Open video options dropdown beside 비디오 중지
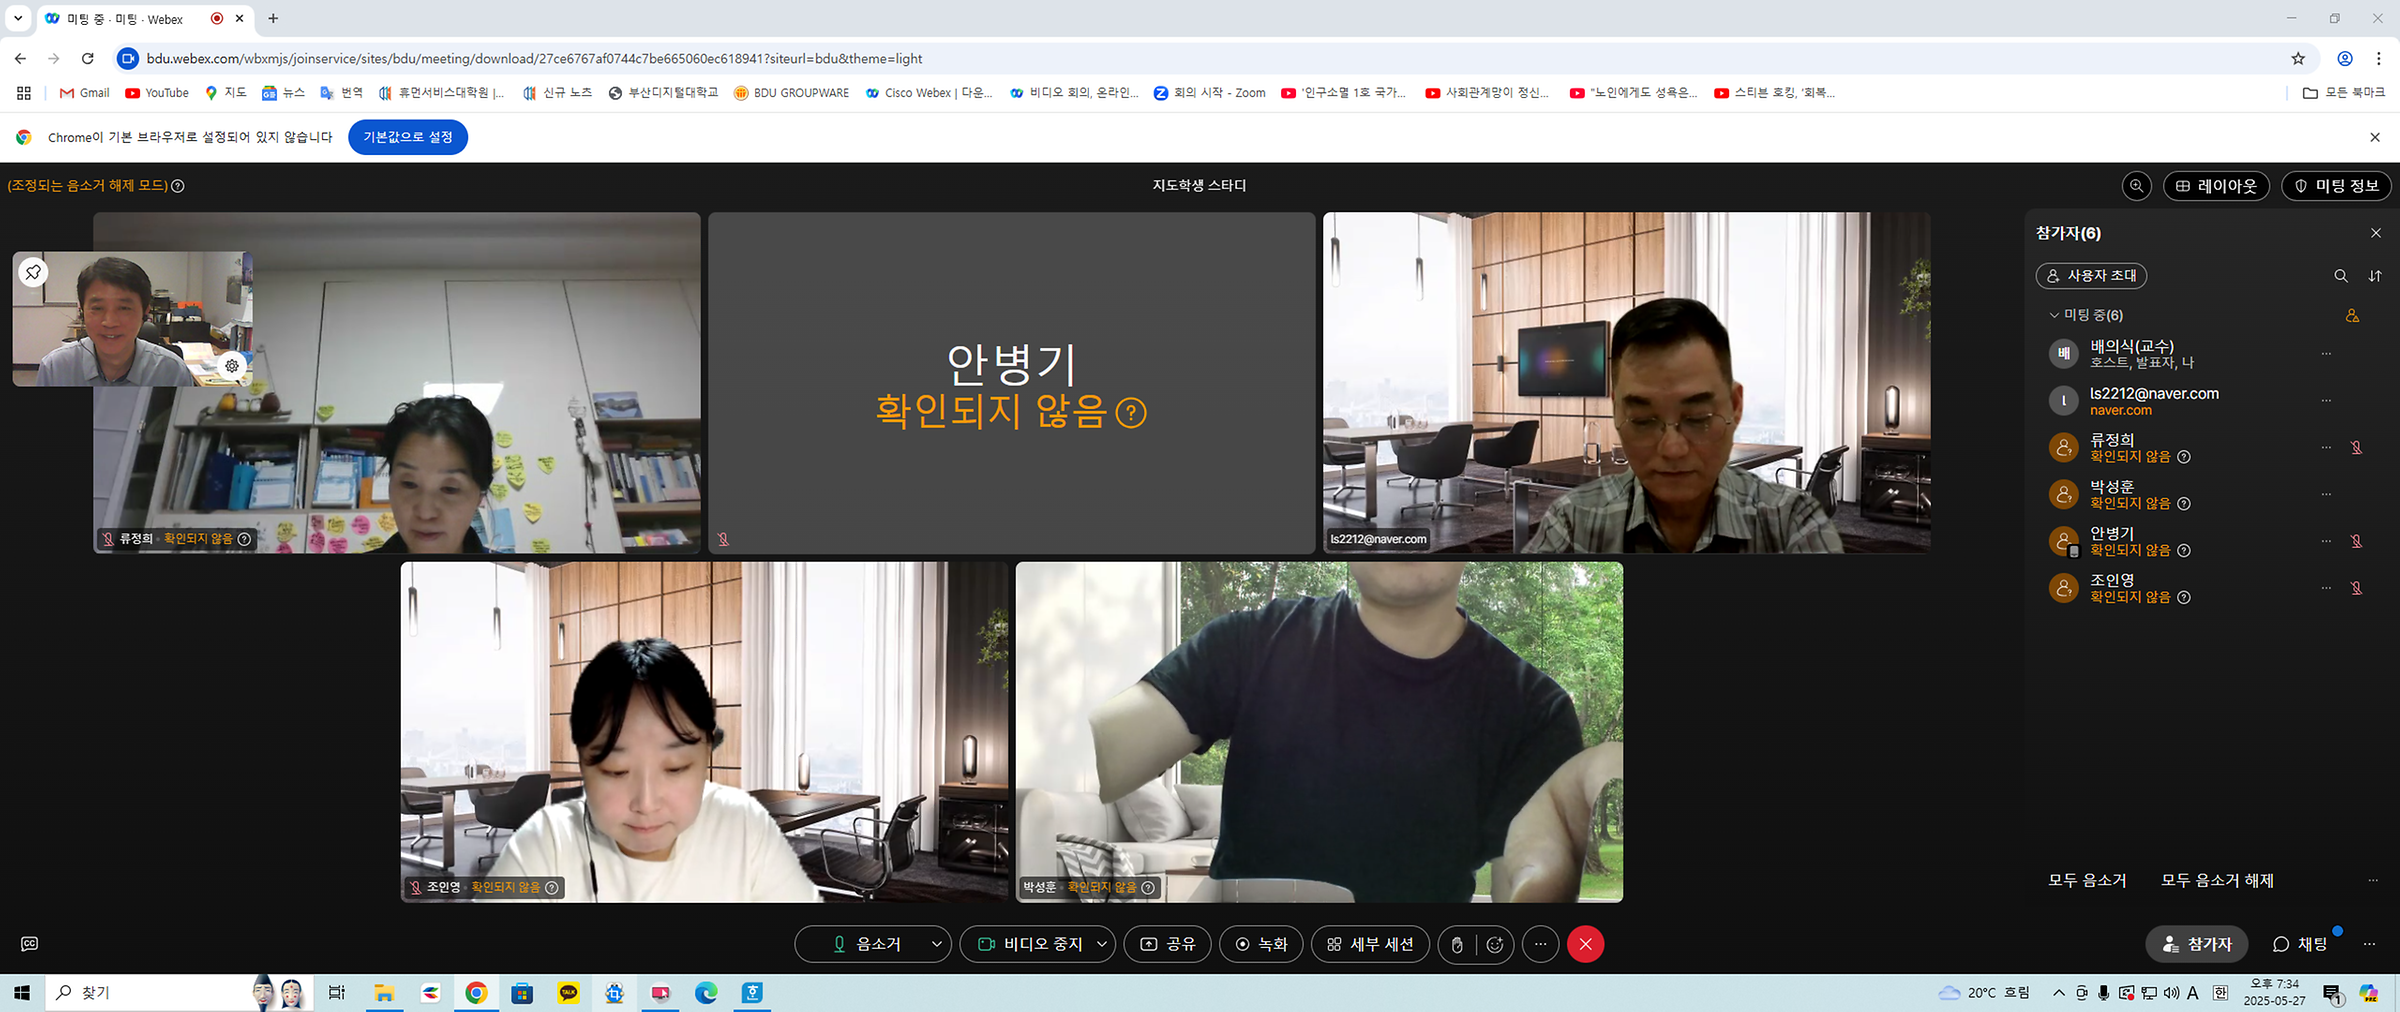2400x1012 pixels. click(x=1102, y=944)
